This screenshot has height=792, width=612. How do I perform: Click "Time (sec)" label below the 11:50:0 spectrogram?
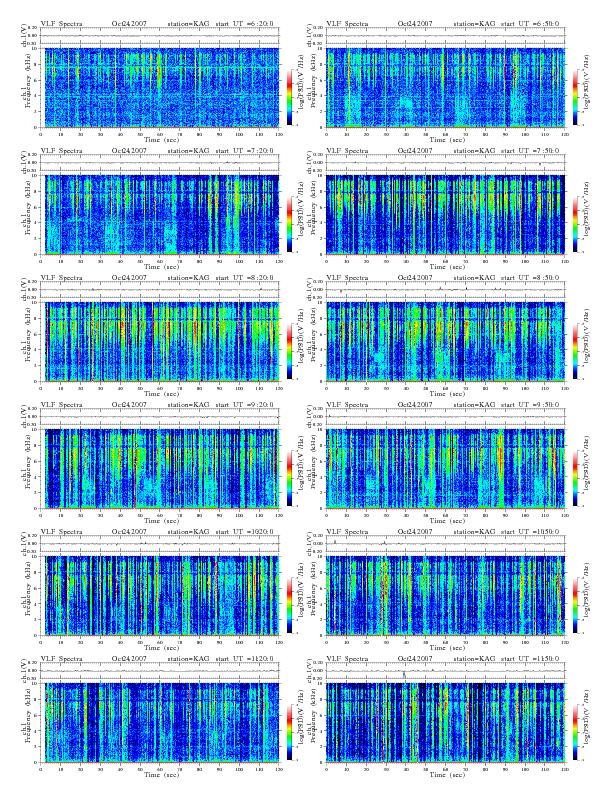(x=447, y=774)
